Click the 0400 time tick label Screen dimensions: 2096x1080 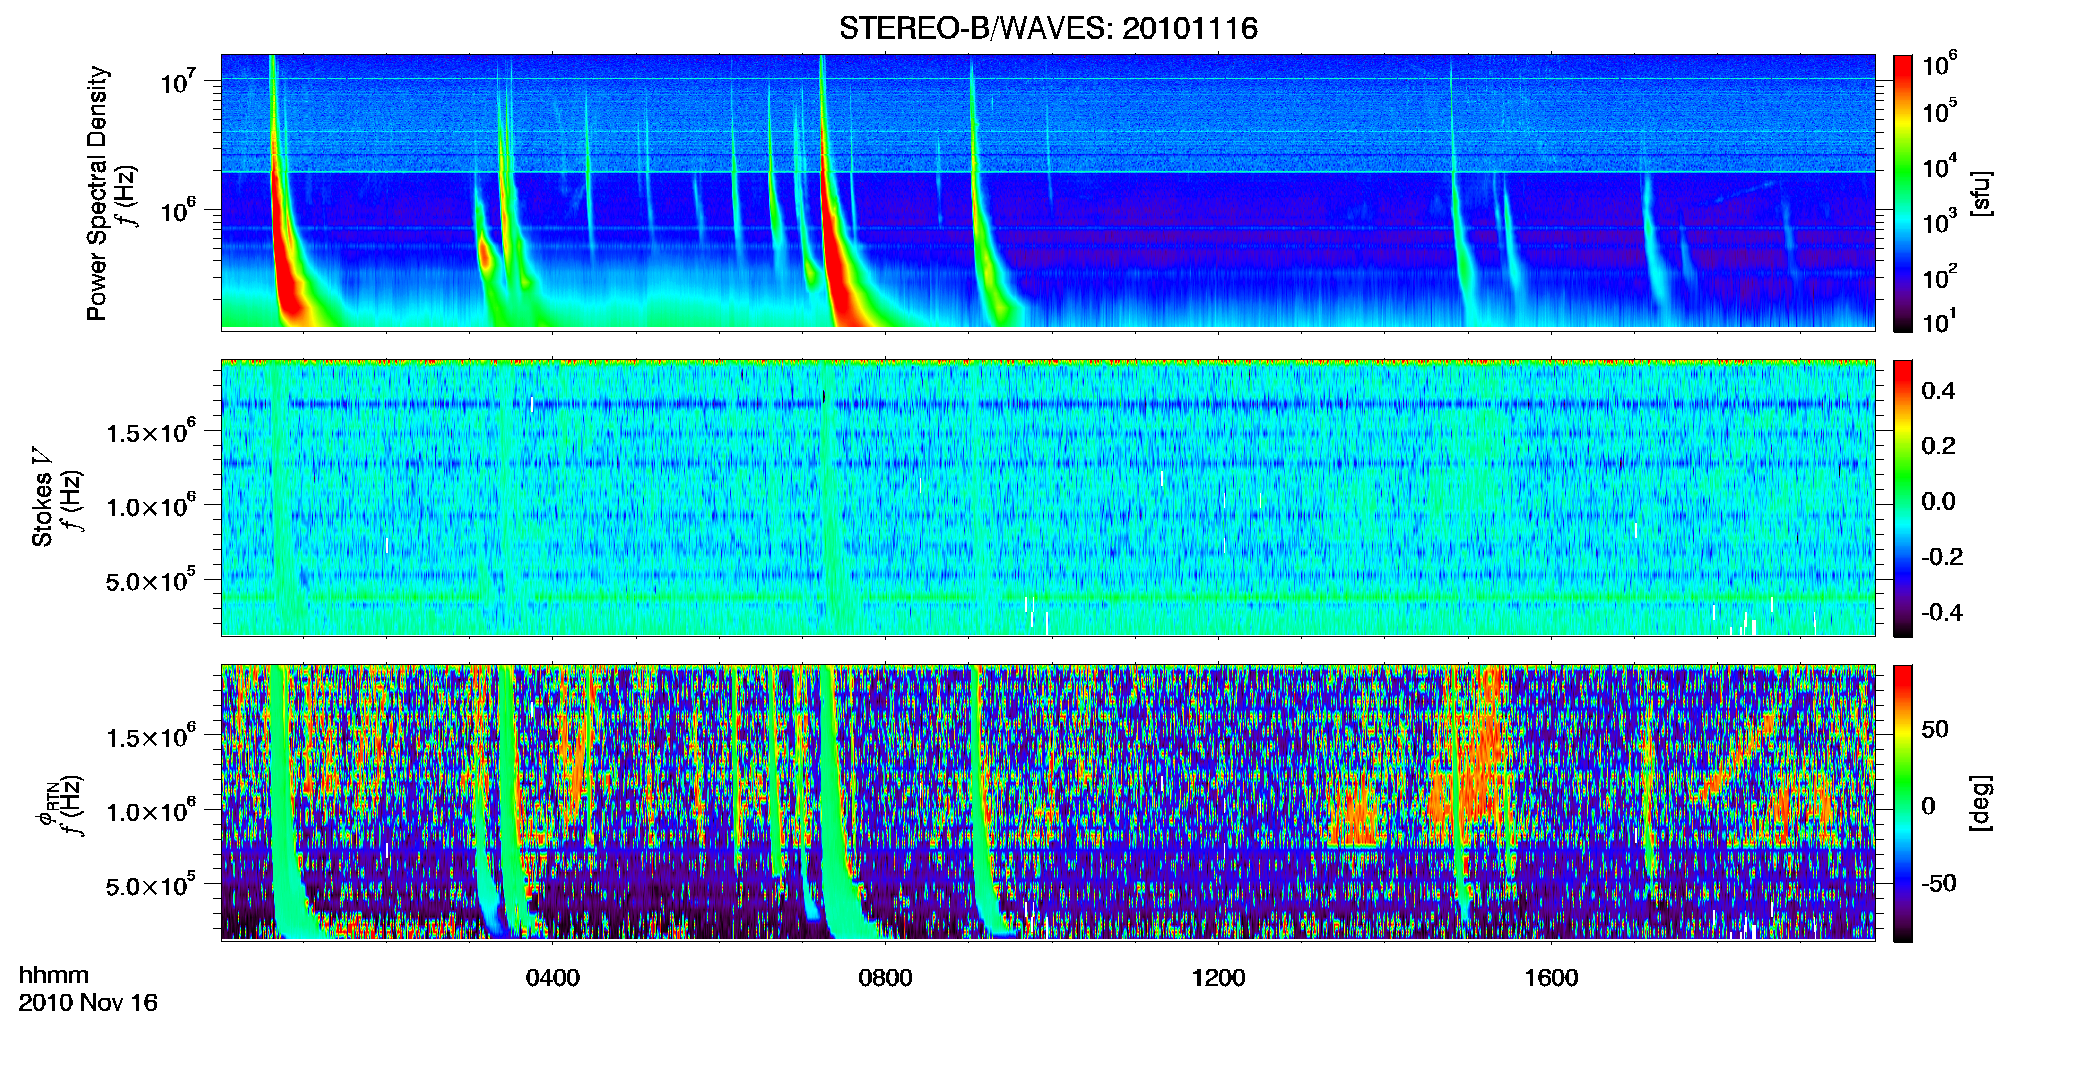pyautogui.click(x=552, y=978)
